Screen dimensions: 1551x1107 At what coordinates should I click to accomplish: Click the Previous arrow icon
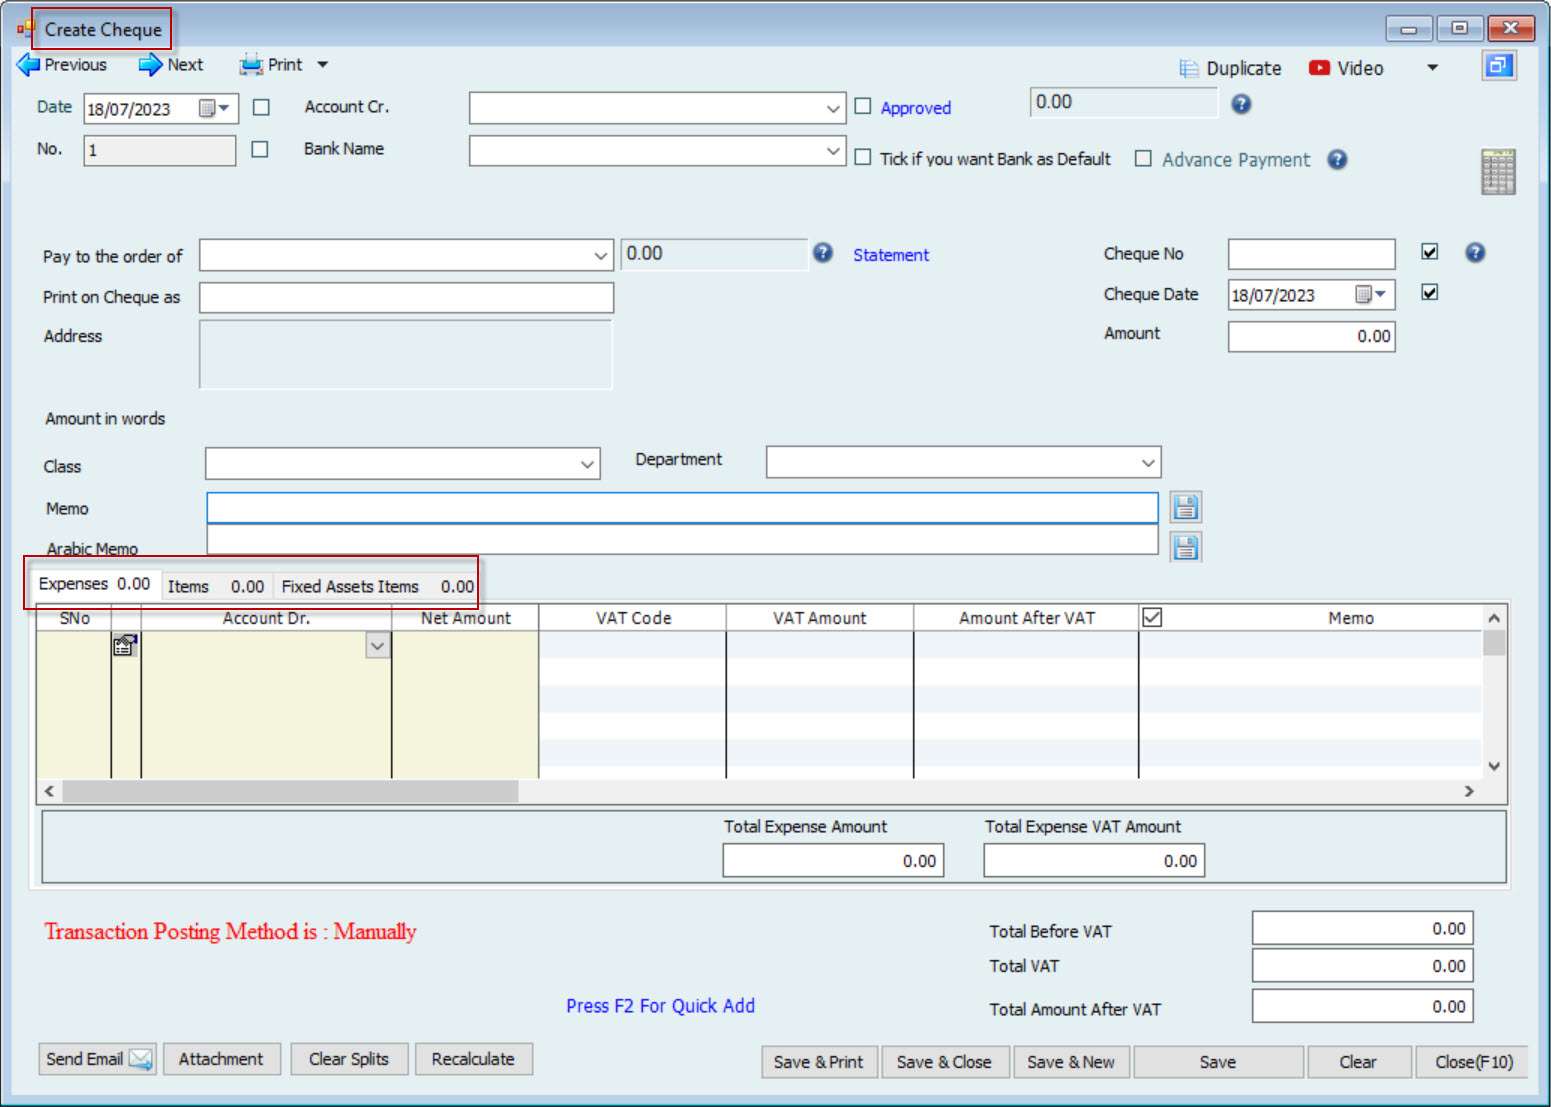[x=29, y=65]
